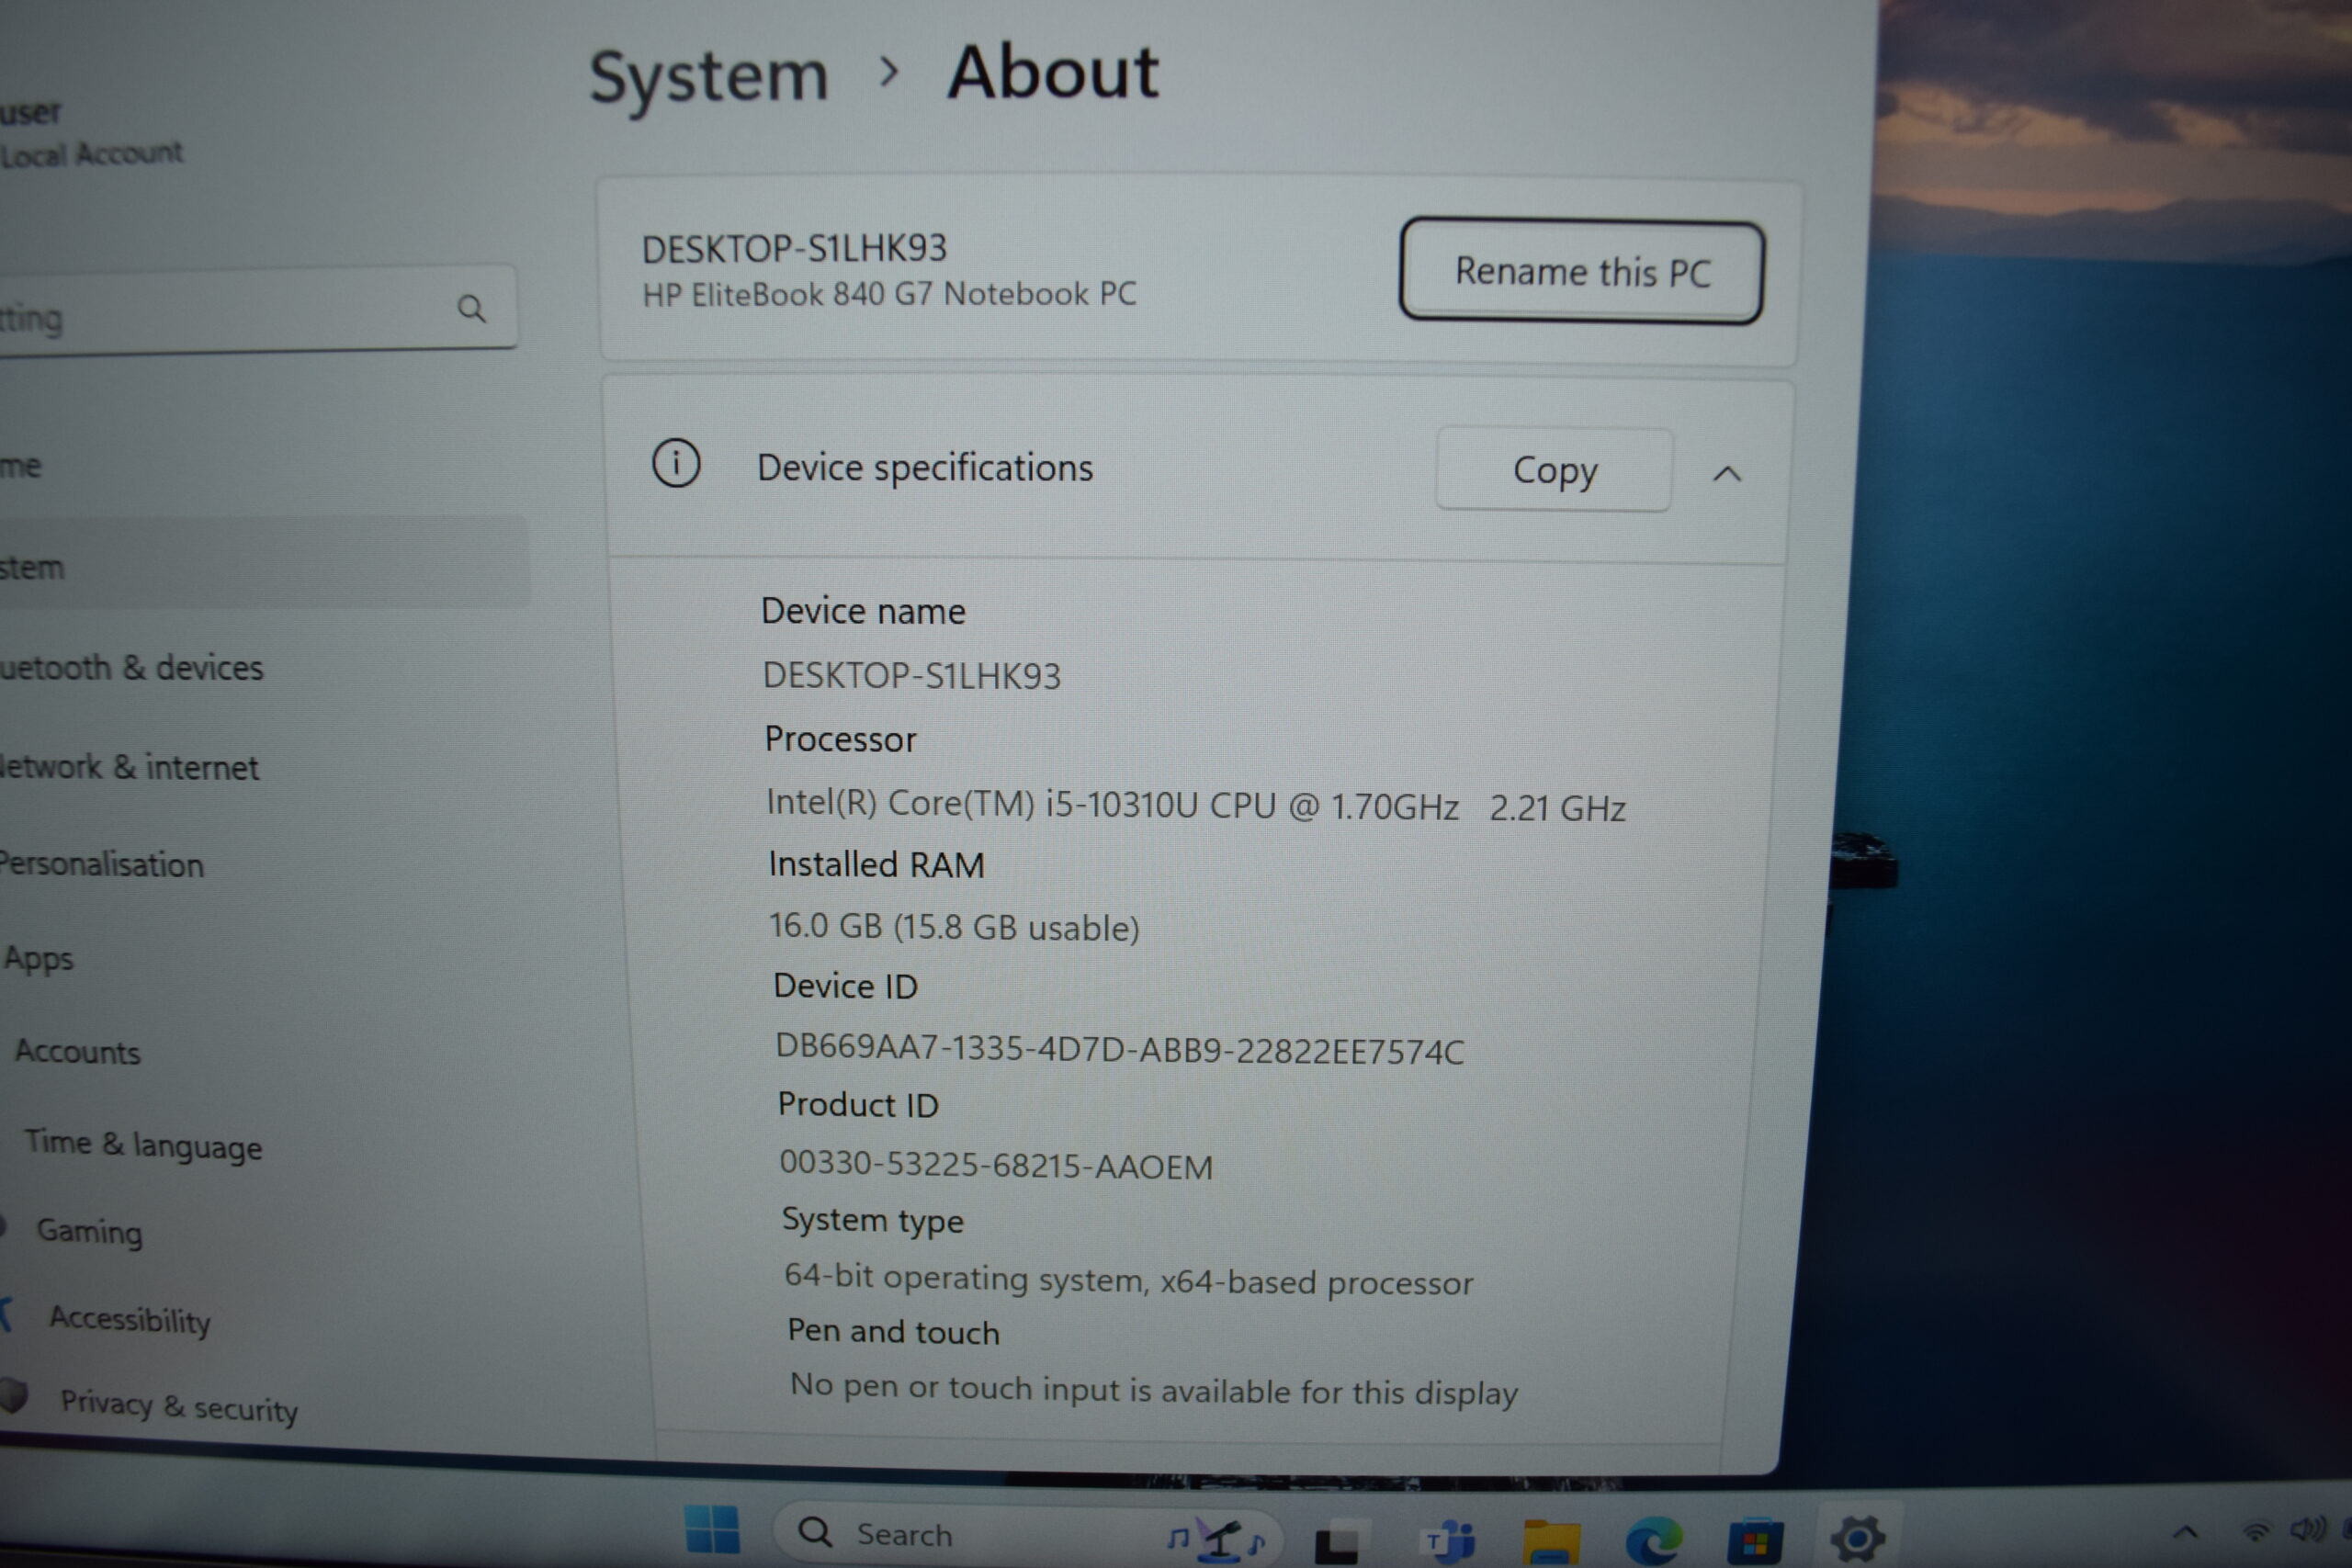Click the music-note search highlight icon

[1217, 1540]
